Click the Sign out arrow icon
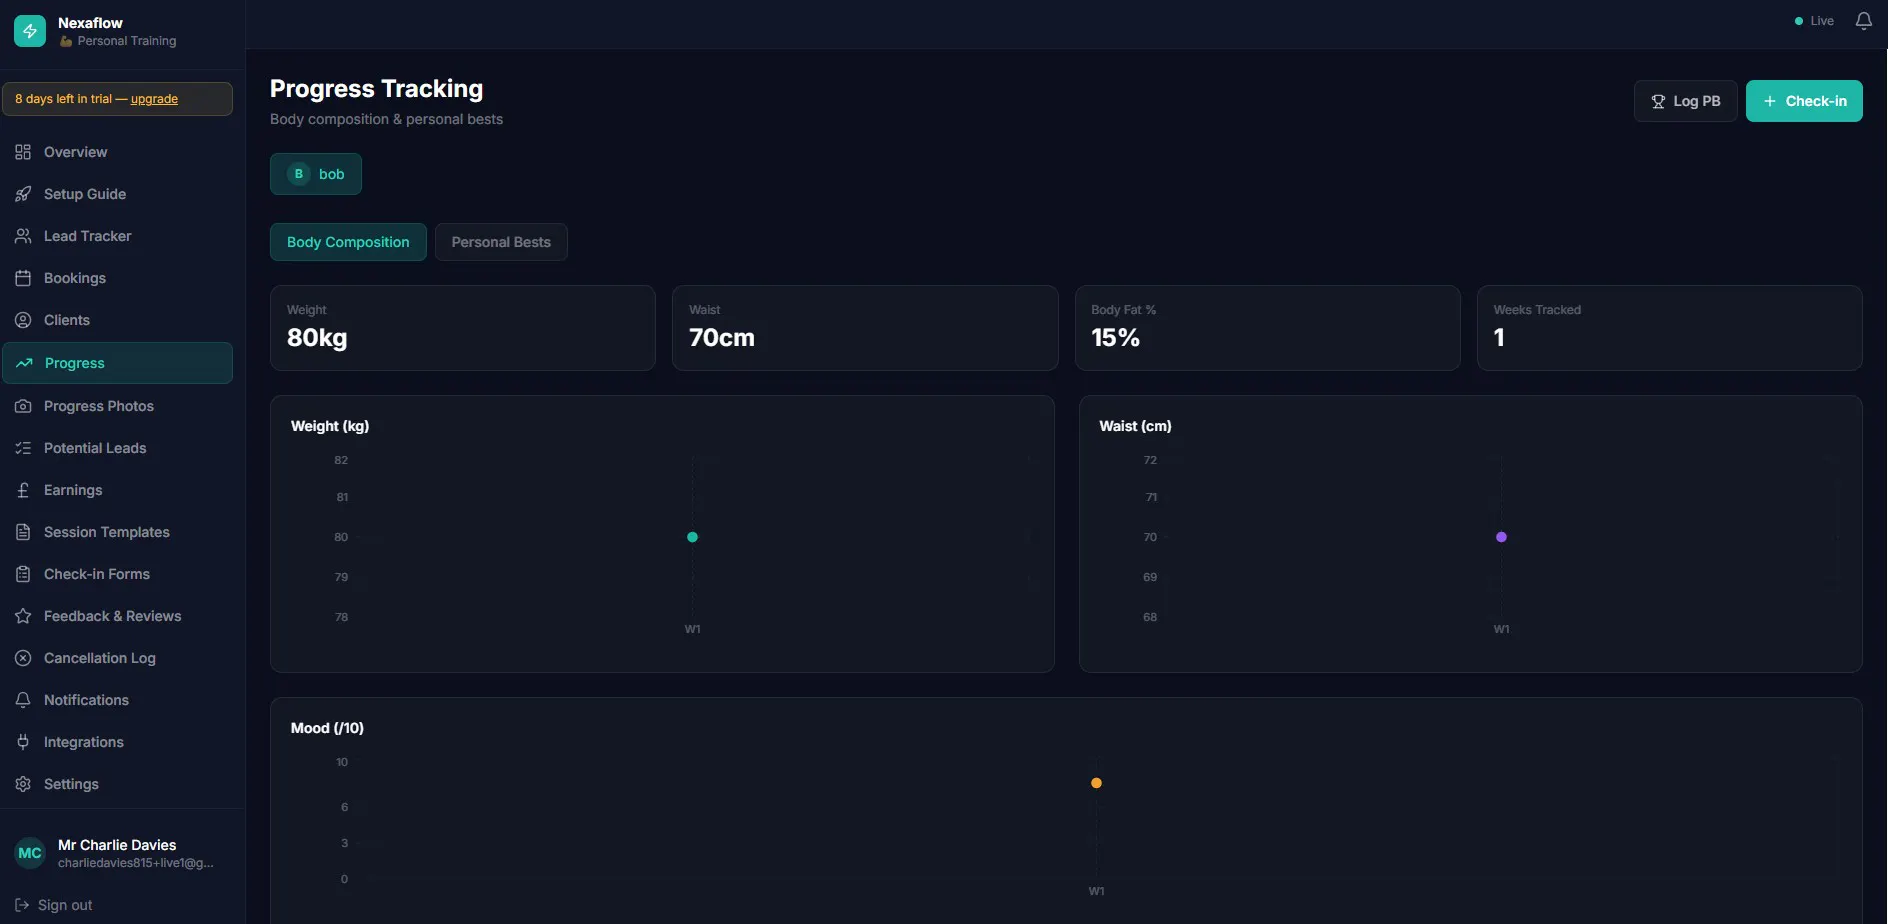This screenshot has width=1888, height=924. [x=22, y=905]
